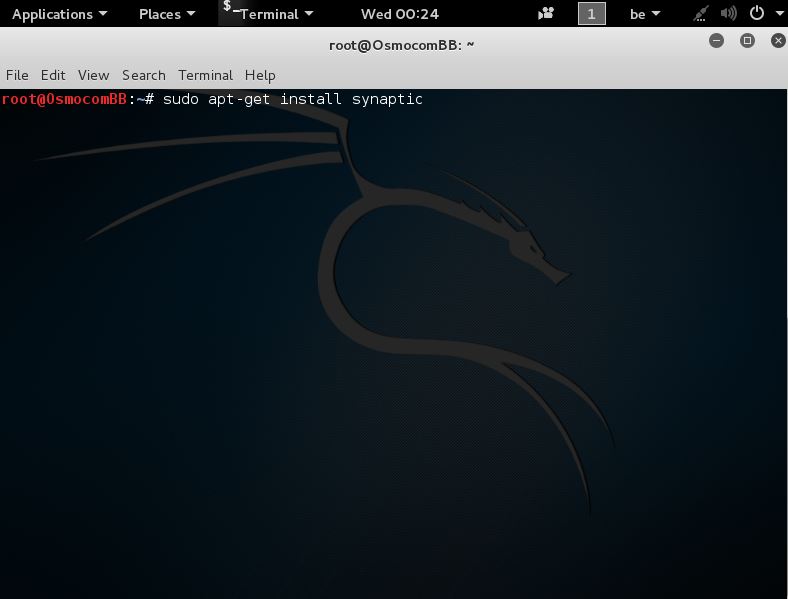Open the Terminal menu in menu bar

[x=205, y=75]
